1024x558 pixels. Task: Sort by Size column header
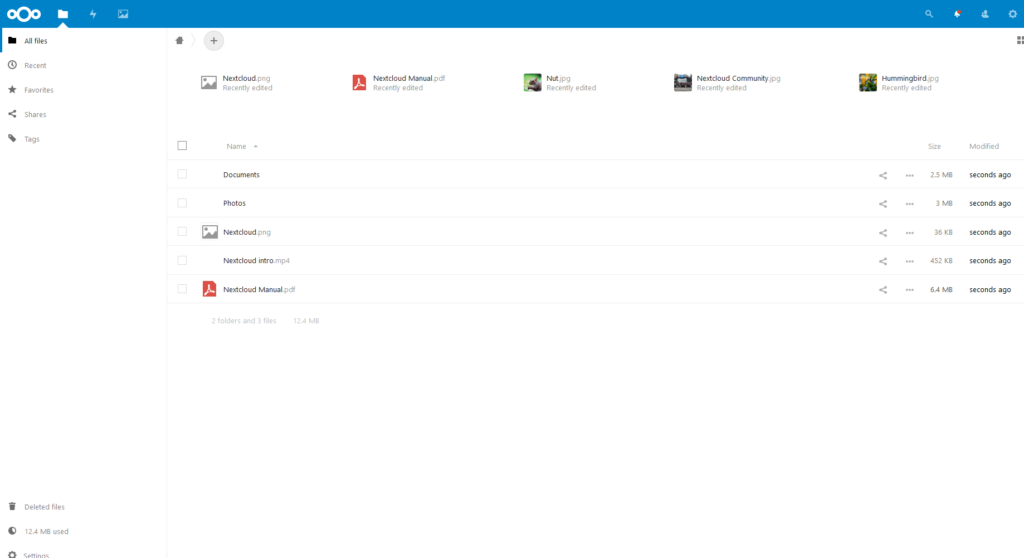click(935, 146)
